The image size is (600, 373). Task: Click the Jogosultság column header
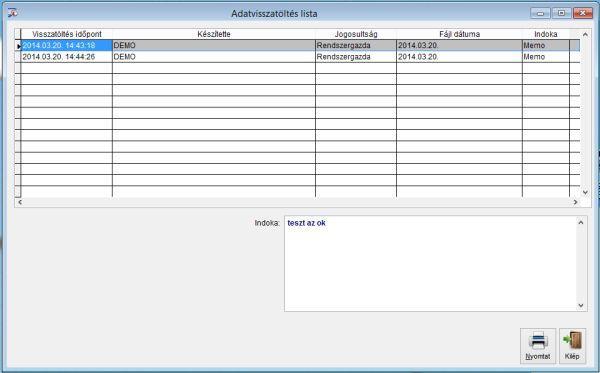click(356, 34)
